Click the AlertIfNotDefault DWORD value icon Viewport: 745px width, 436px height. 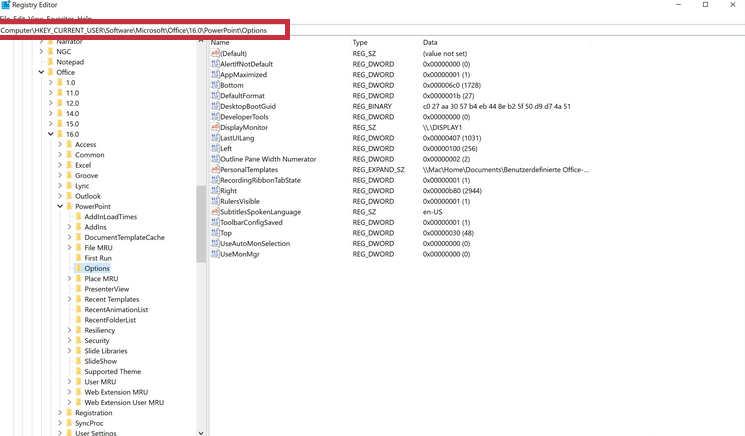coord(215,64)
